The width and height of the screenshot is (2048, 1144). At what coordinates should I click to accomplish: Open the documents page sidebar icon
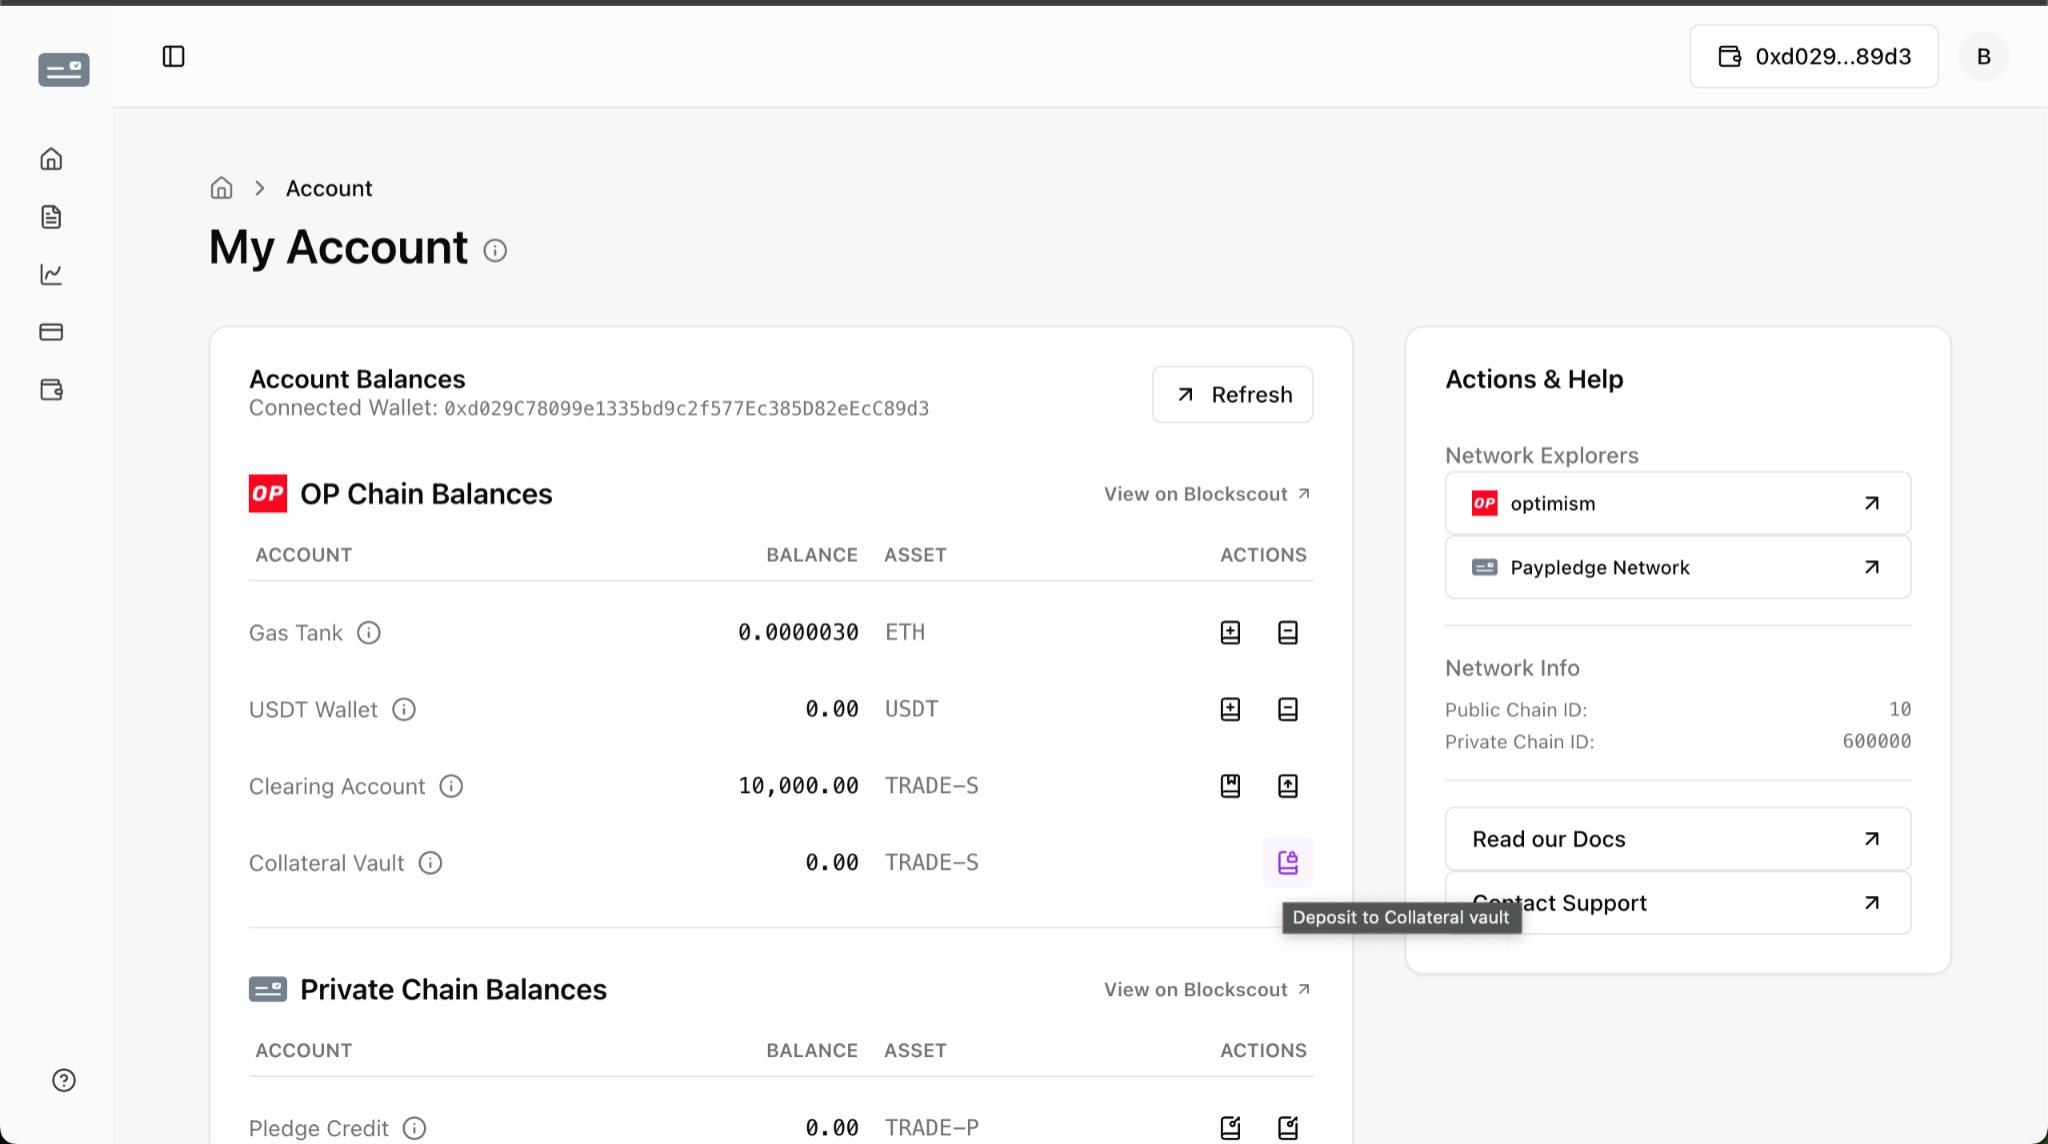click(x=51, y=217)
